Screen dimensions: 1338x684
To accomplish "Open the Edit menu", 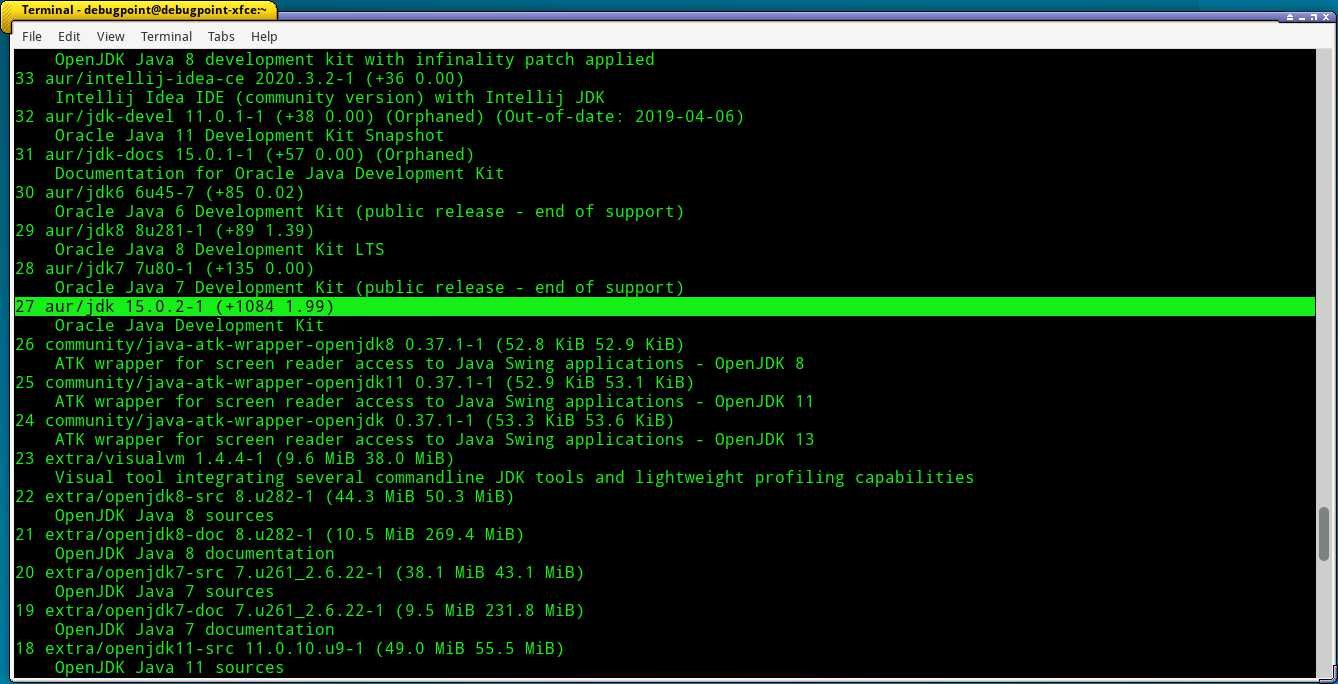I will [68, 36].
